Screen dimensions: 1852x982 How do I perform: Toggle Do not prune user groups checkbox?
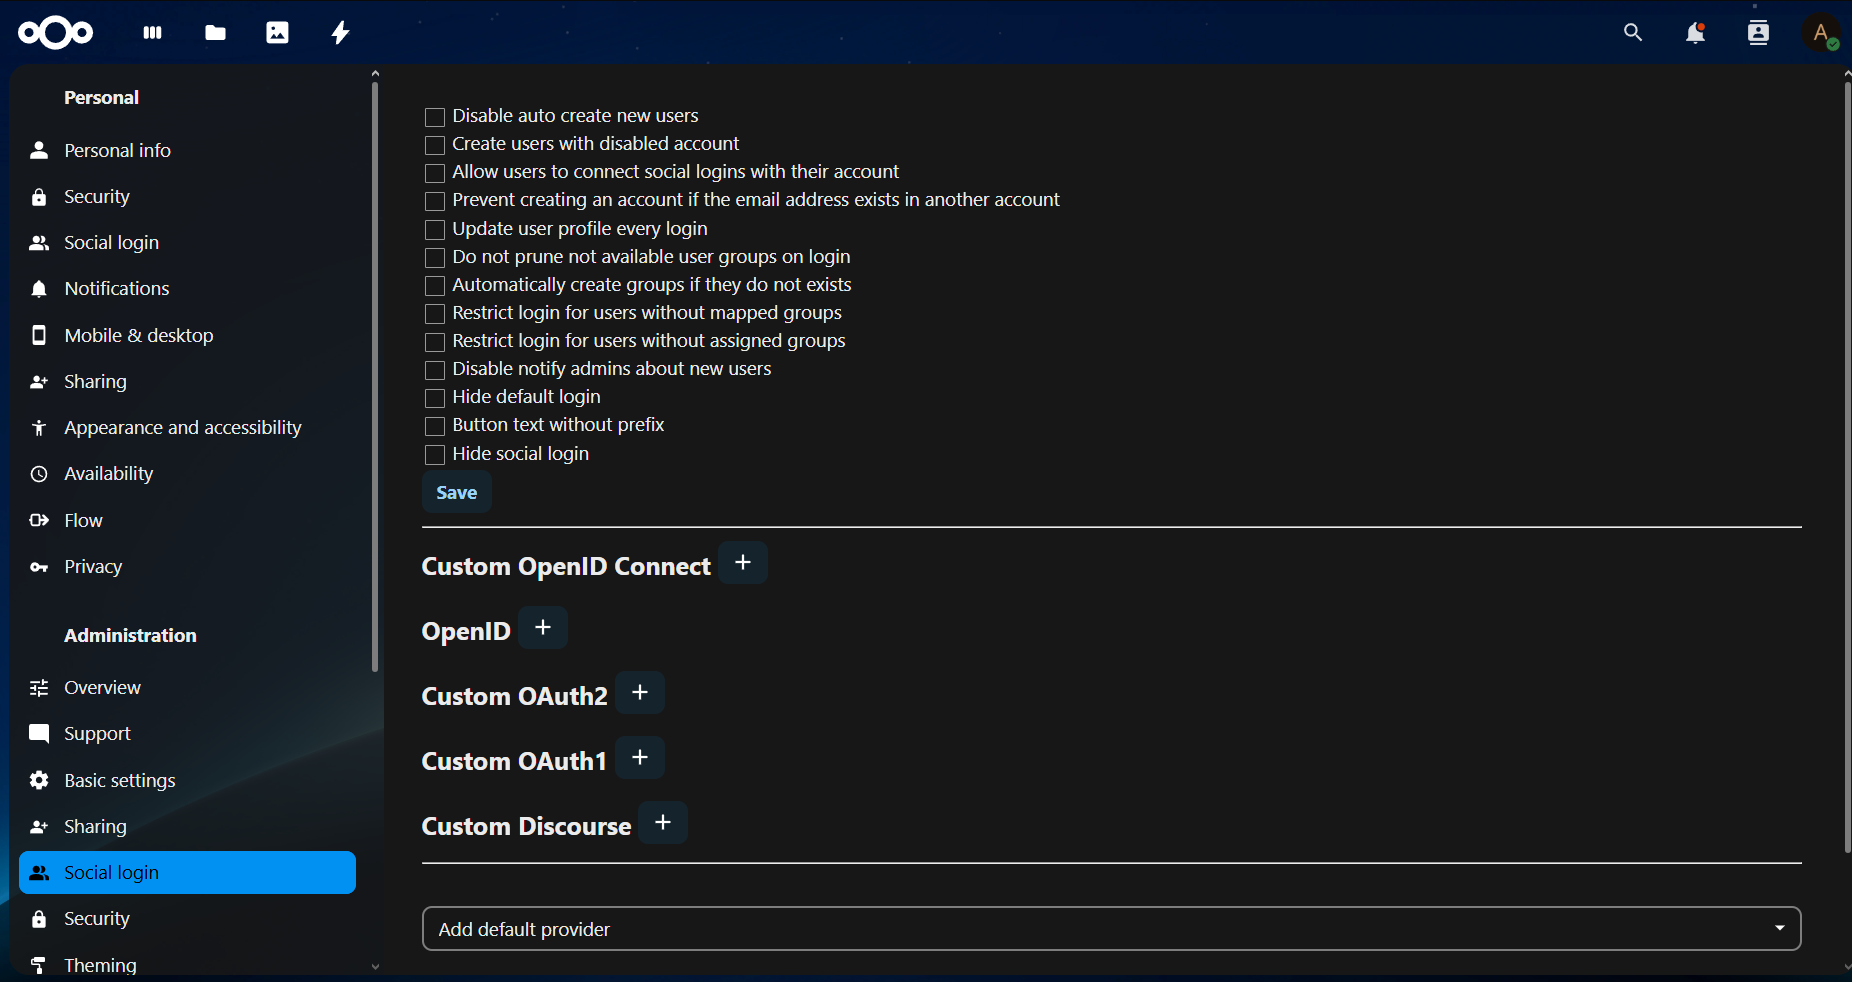tap(435, 258)
